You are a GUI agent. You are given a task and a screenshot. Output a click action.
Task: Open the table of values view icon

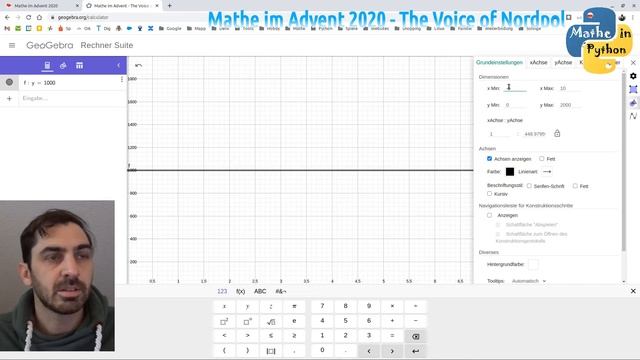point(79,65)
